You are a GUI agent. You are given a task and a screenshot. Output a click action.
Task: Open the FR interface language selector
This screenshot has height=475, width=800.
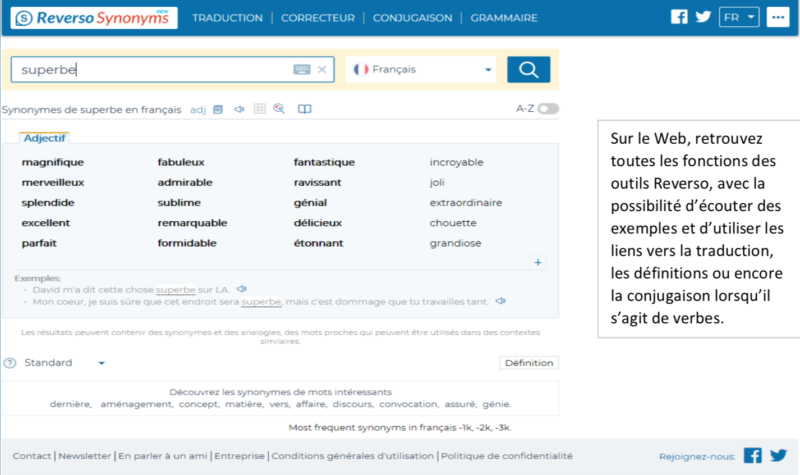(740, 18)
